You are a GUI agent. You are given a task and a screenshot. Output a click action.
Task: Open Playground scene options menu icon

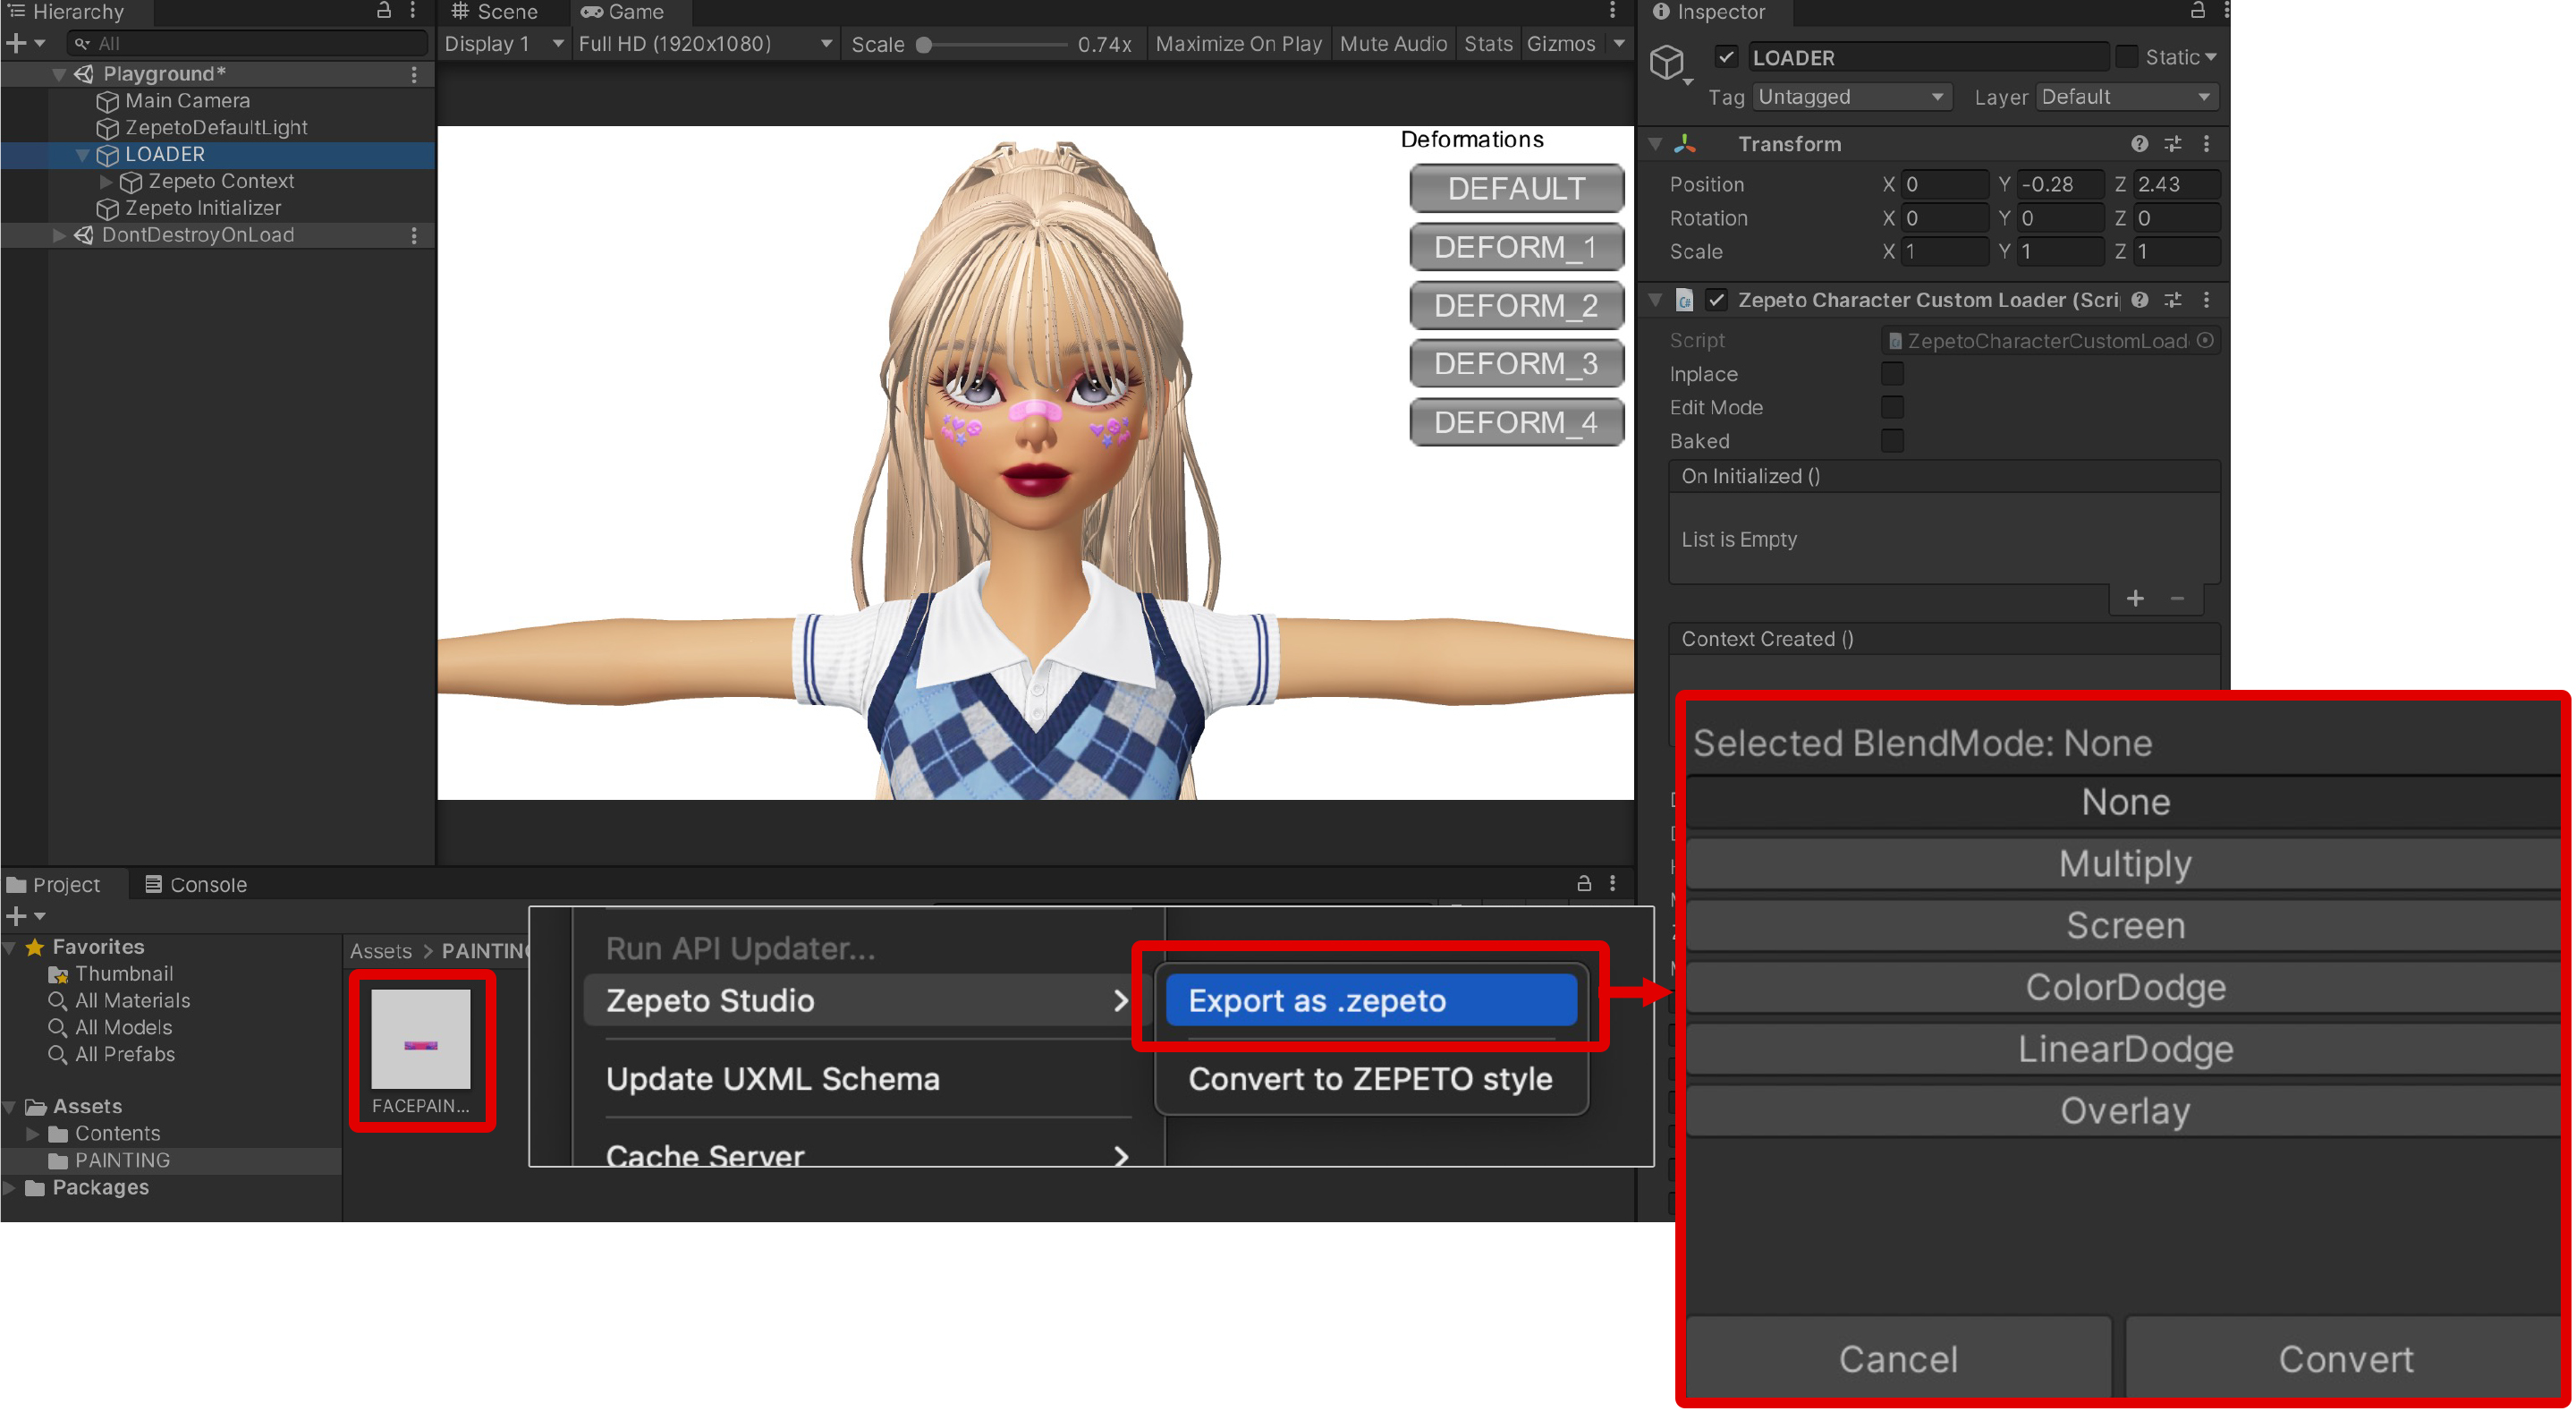(x=414, y=74)
